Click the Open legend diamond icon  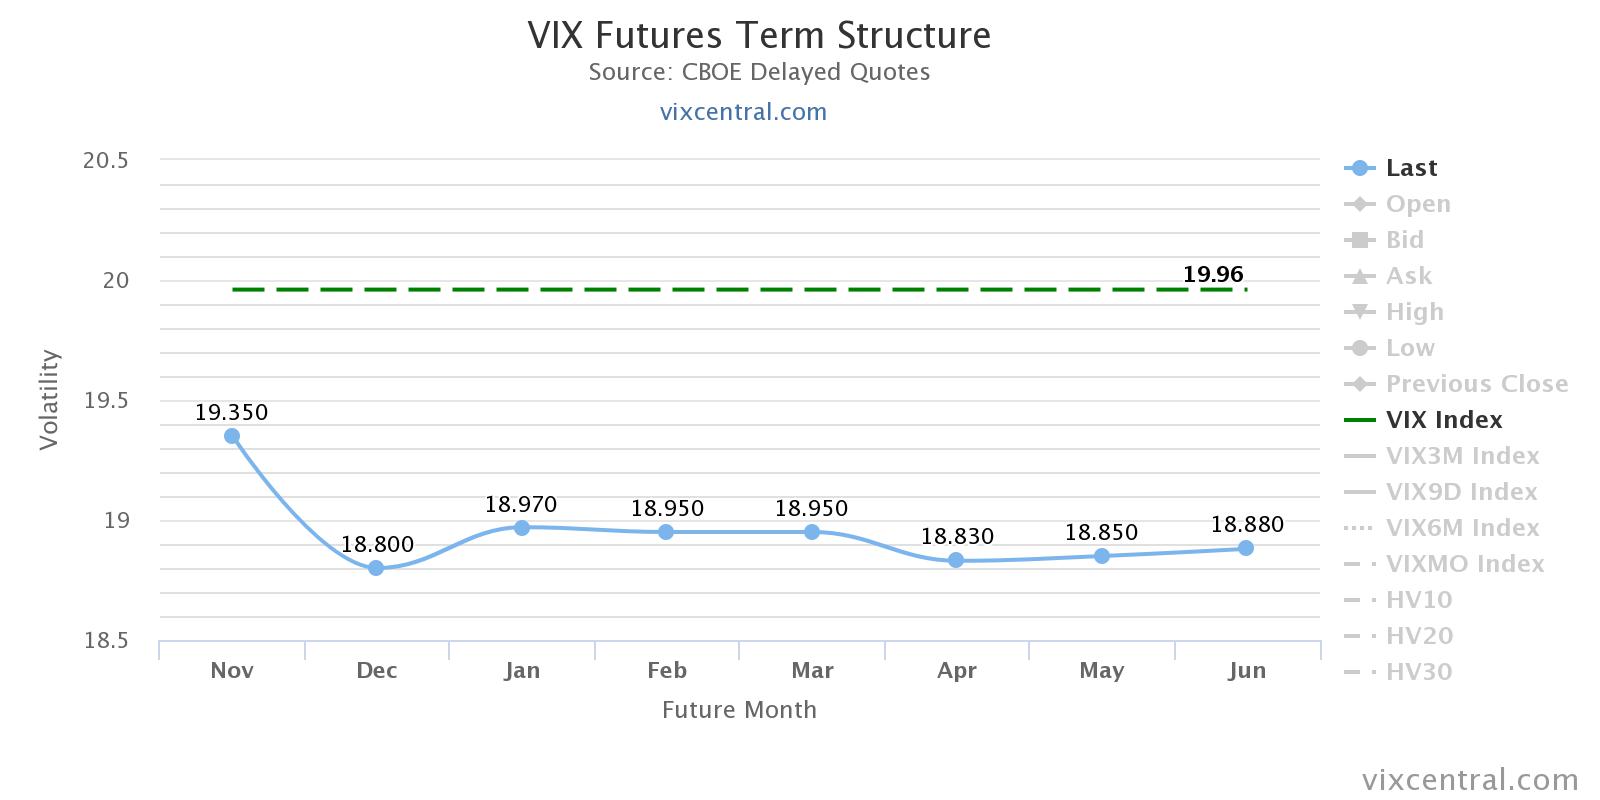[x=1359, y=204]
